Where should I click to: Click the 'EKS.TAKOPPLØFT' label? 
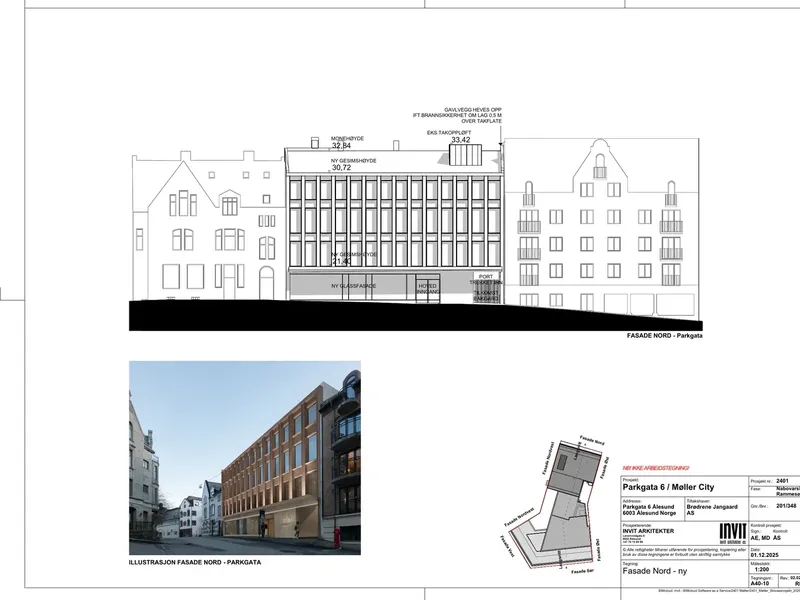[x=449, y=133]
